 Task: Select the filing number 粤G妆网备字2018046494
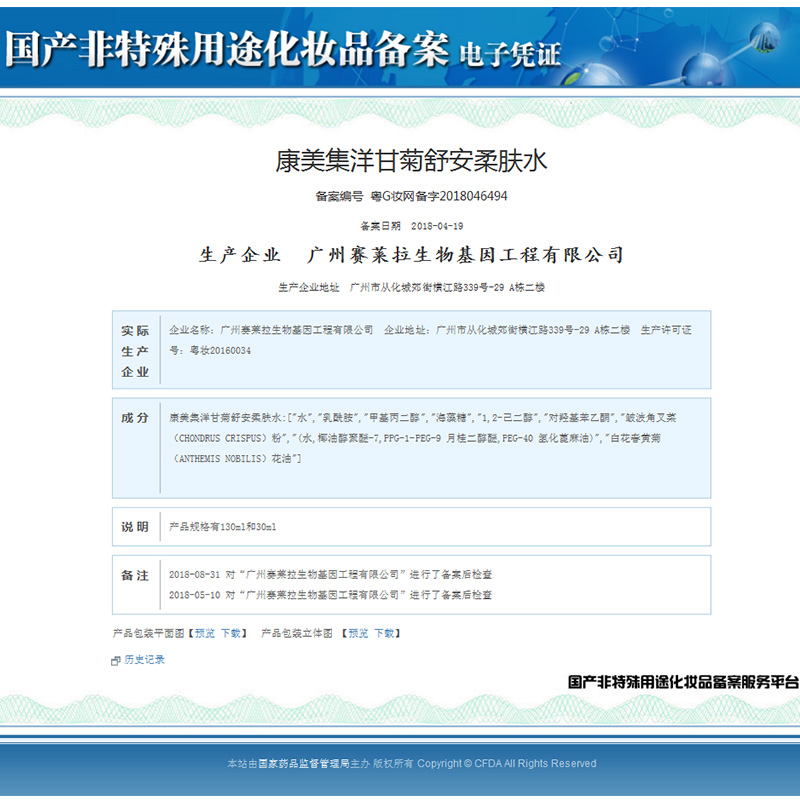click(439, 196)
